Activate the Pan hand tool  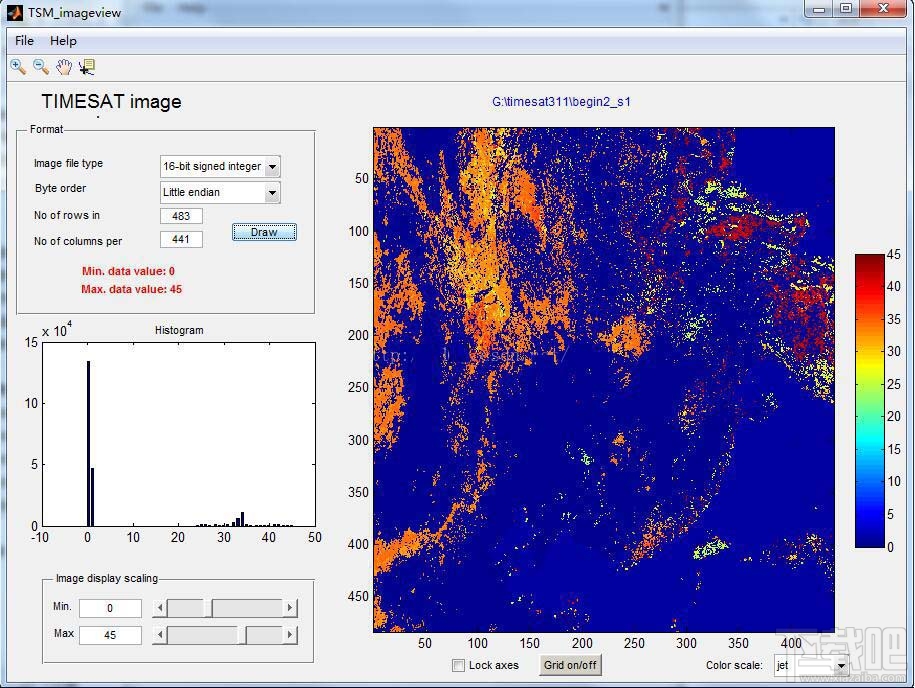tap(64, 67)
